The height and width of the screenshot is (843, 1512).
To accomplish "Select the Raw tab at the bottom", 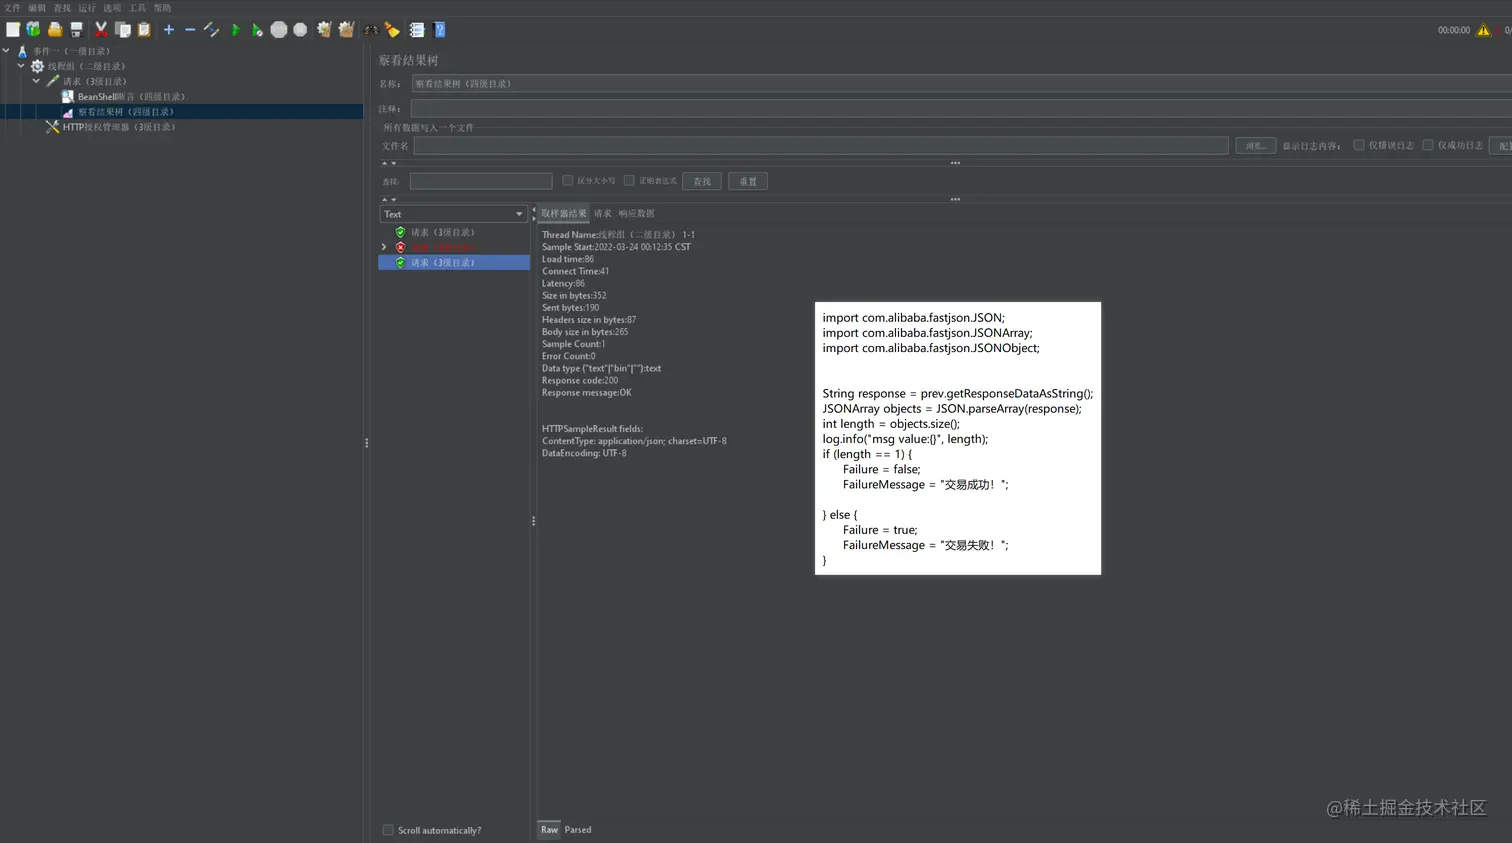I will [549, 830].
